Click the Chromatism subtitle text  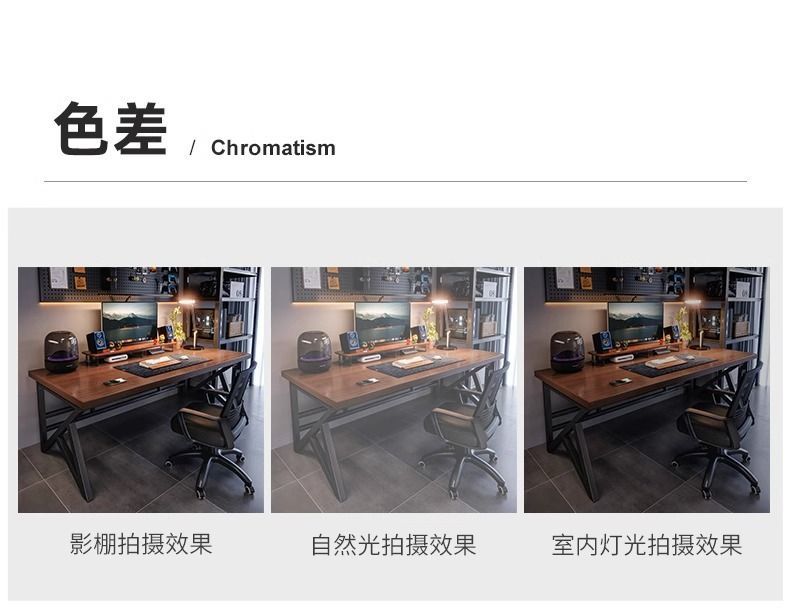click(273, 148)
